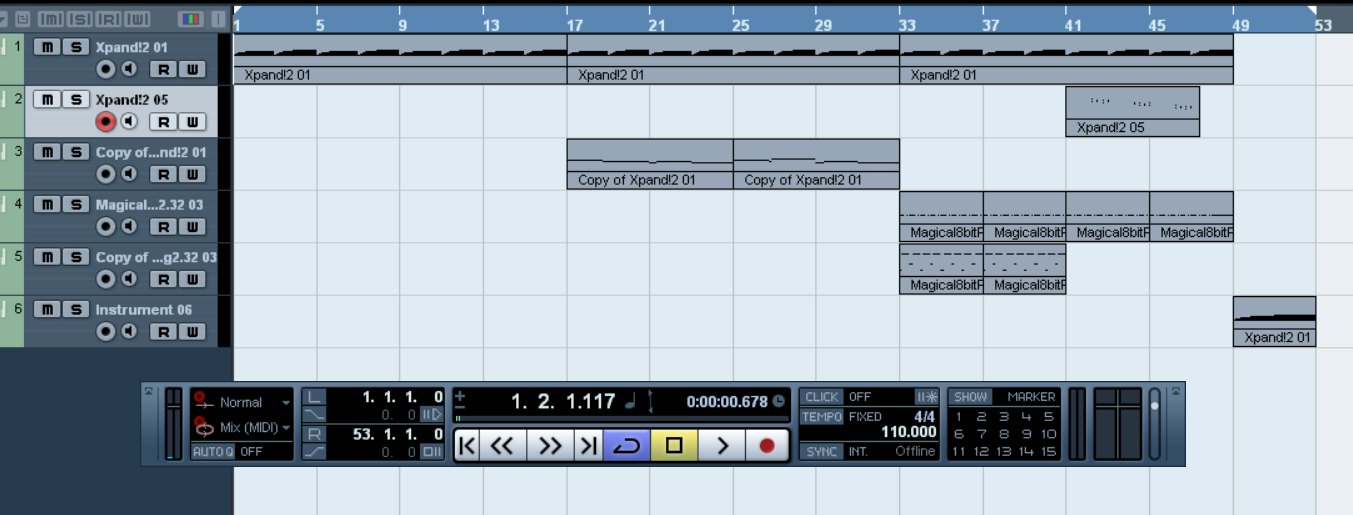Enable Write automation on Xpand!2 01 track
Viewport: 1353px width, 515px height.
point(193,69)
